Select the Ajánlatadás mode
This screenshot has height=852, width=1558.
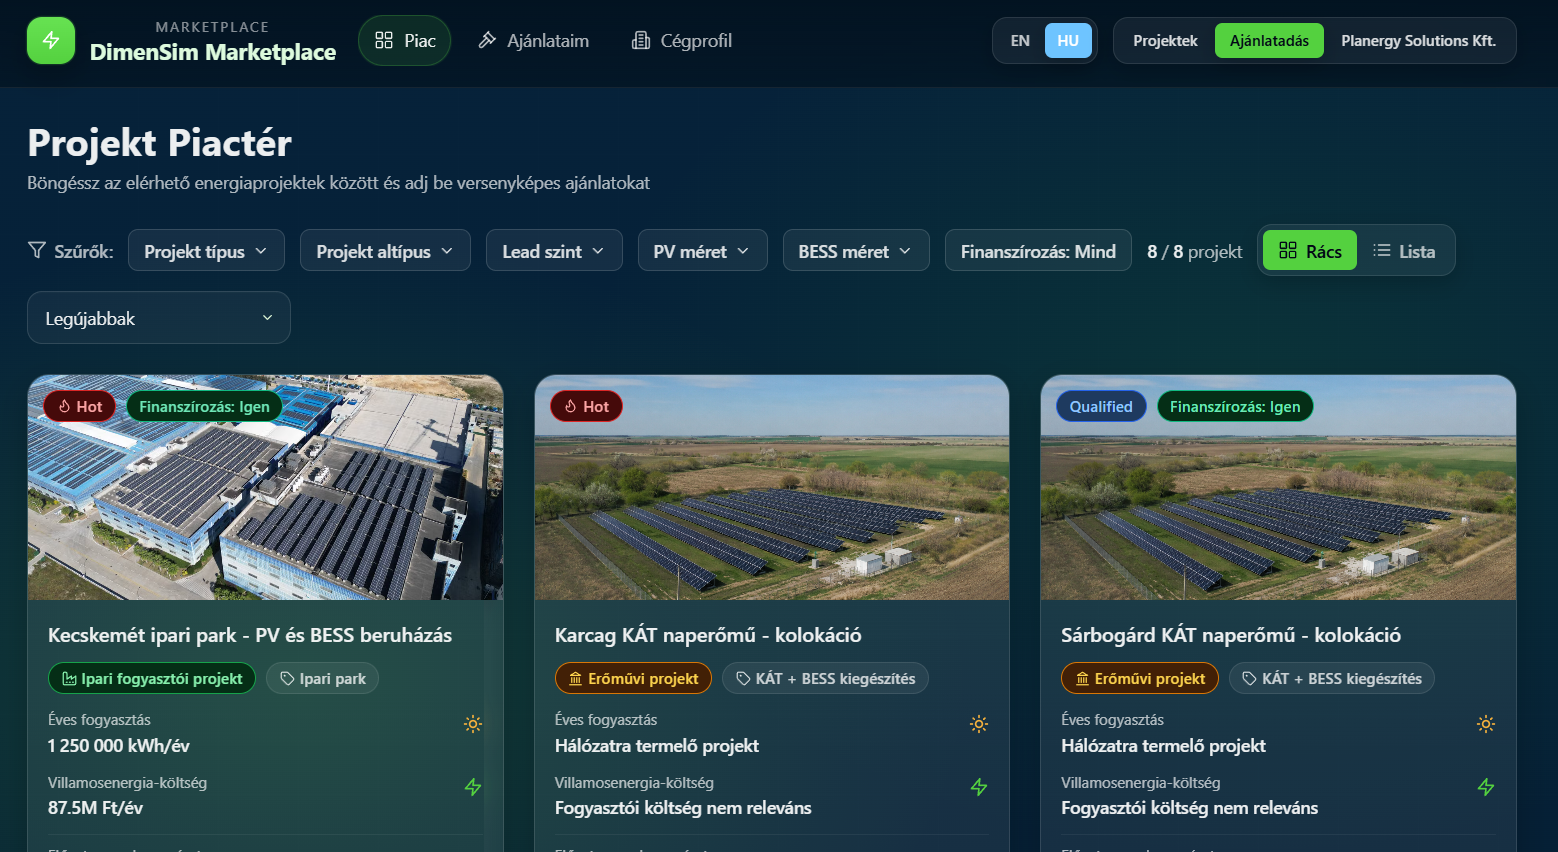[x=1269, y=41]
